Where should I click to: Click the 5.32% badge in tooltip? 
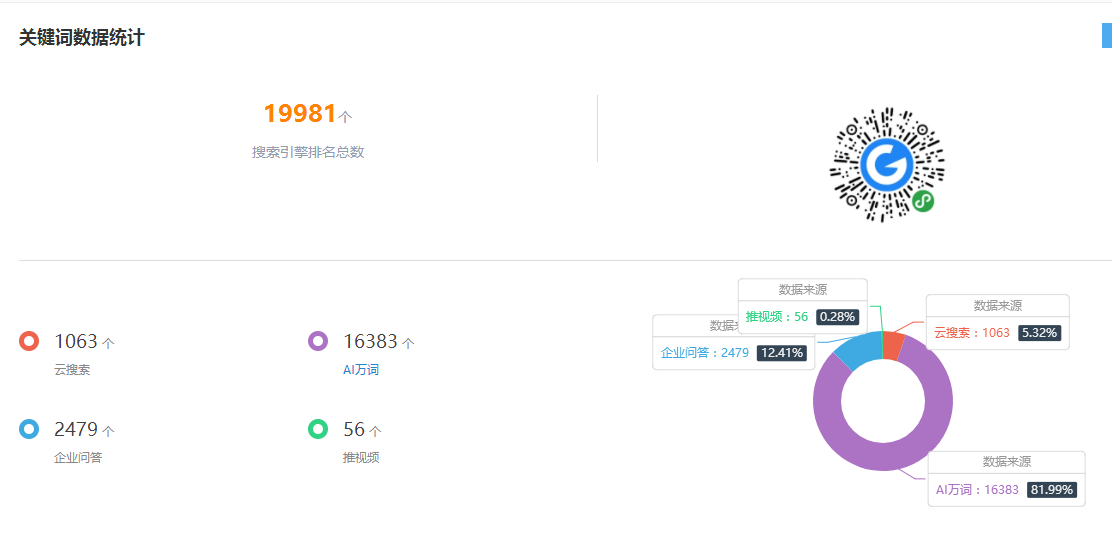(x=1040, y=332)
